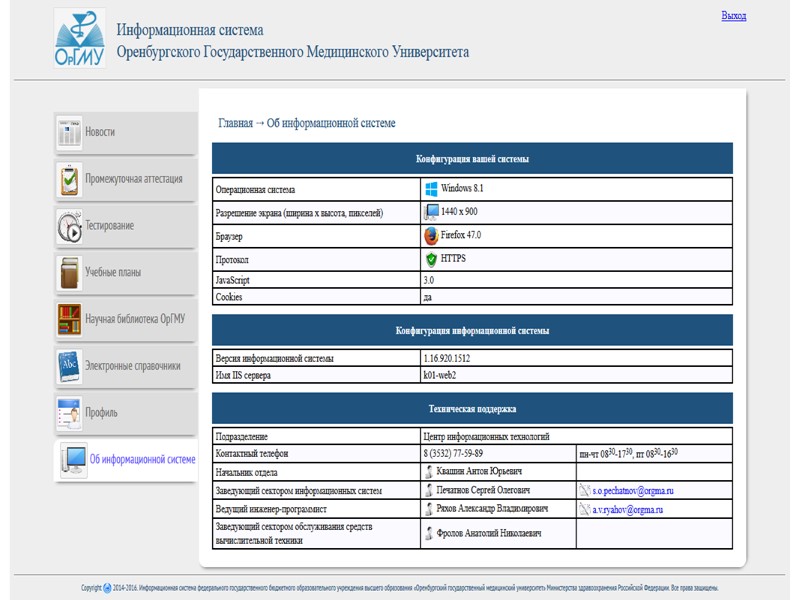Screen dimensions: 800x600
Task: Click the JavaScript row label
Action: click(x=232, y=280)
